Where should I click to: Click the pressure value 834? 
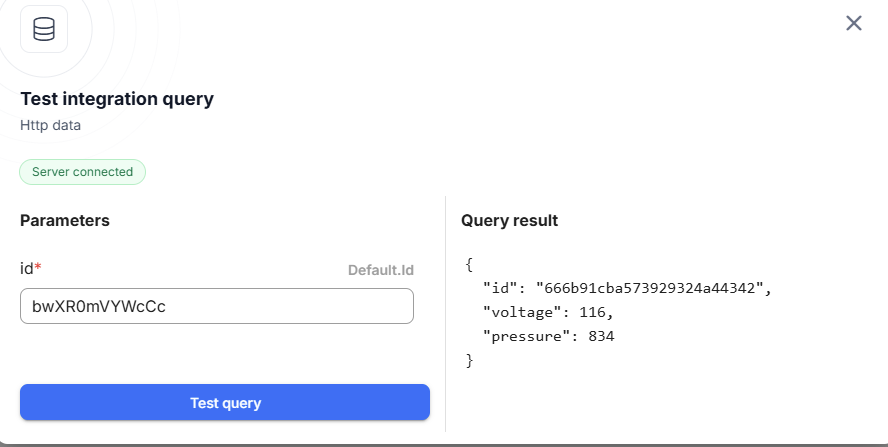pyautogui.click(x=601, y=337)
